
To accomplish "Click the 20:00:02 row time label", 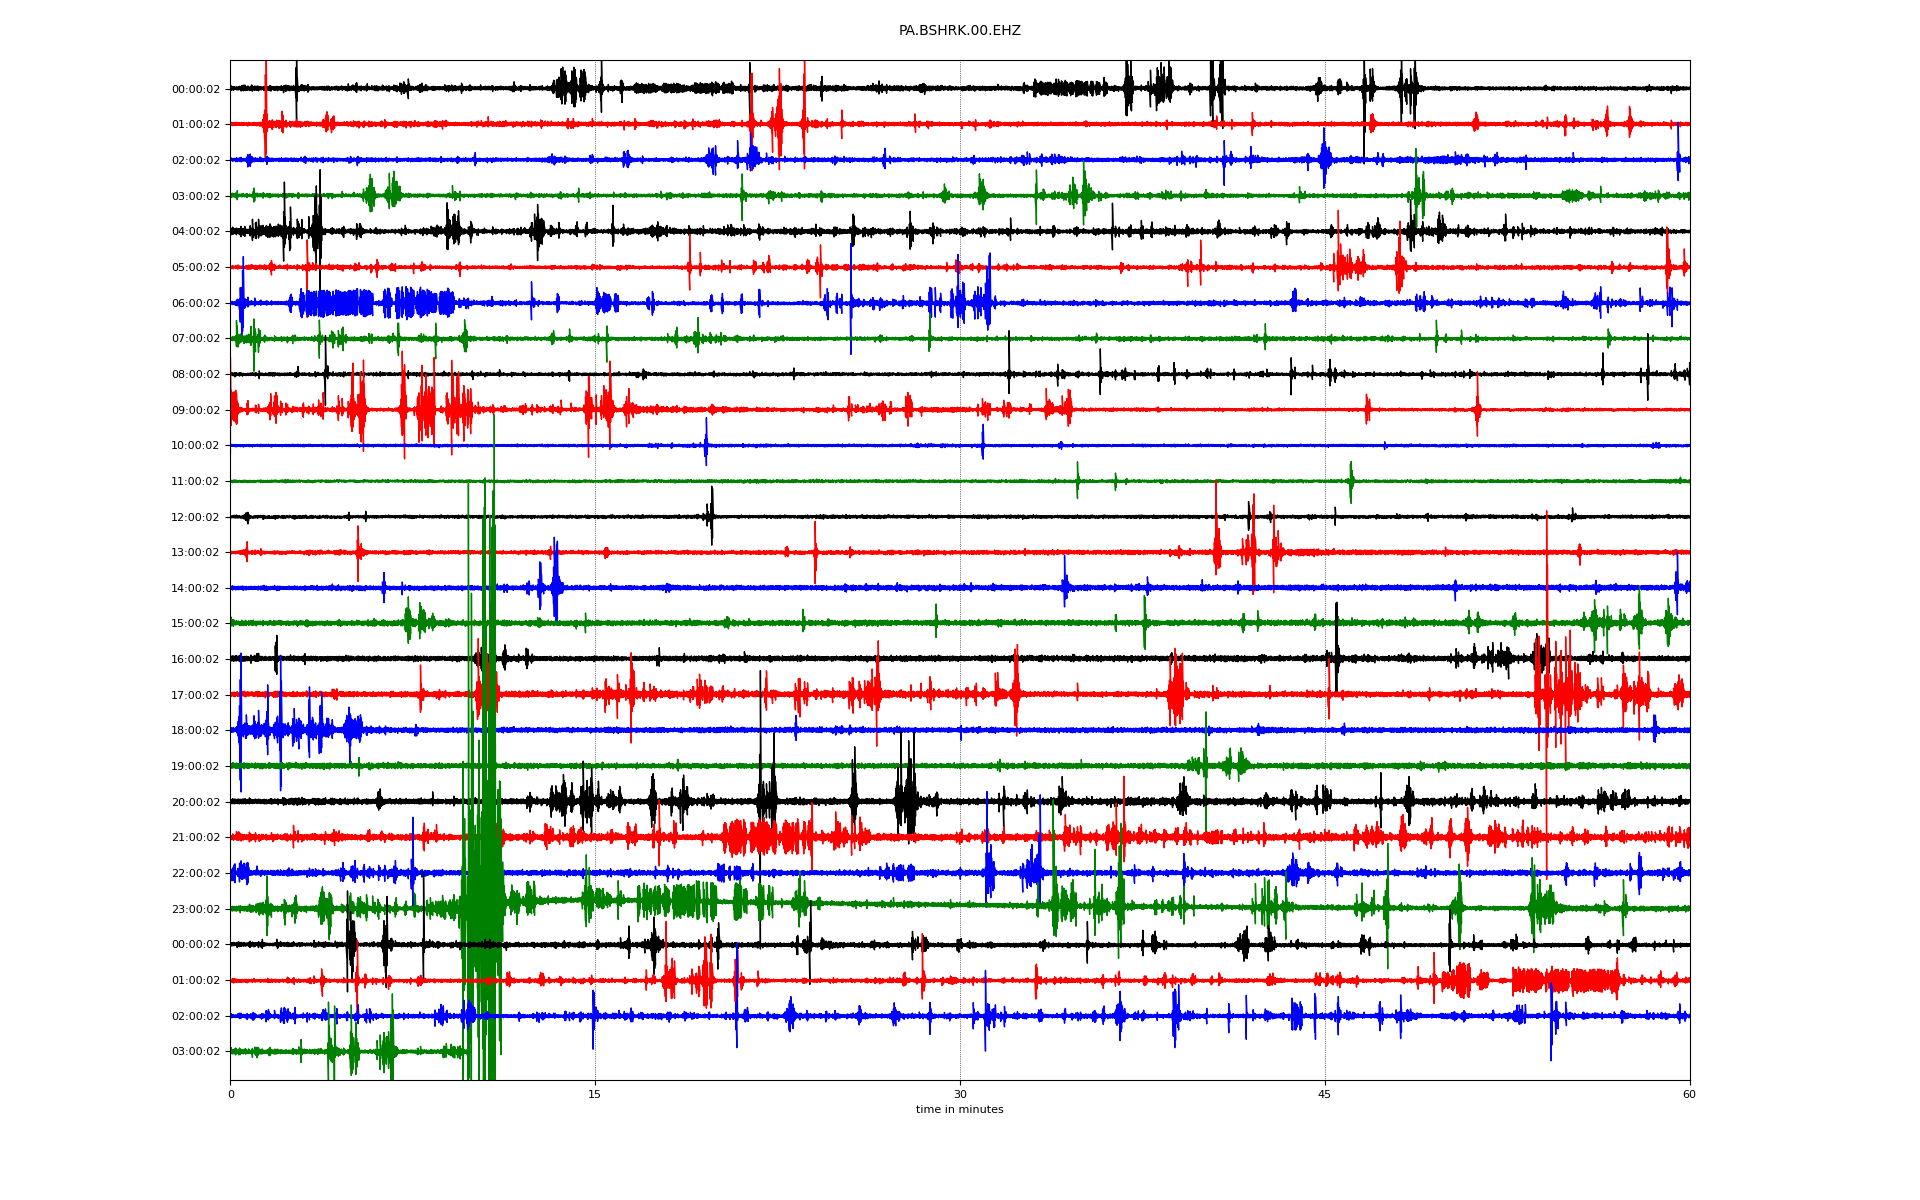I will [x=195, y=802].
